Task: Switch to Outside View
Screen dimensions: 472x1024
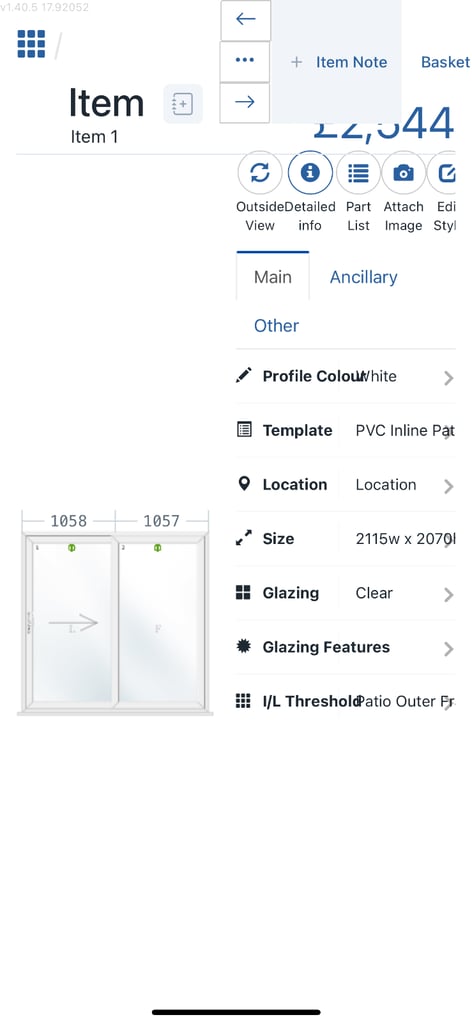Action: coord(260,173)
